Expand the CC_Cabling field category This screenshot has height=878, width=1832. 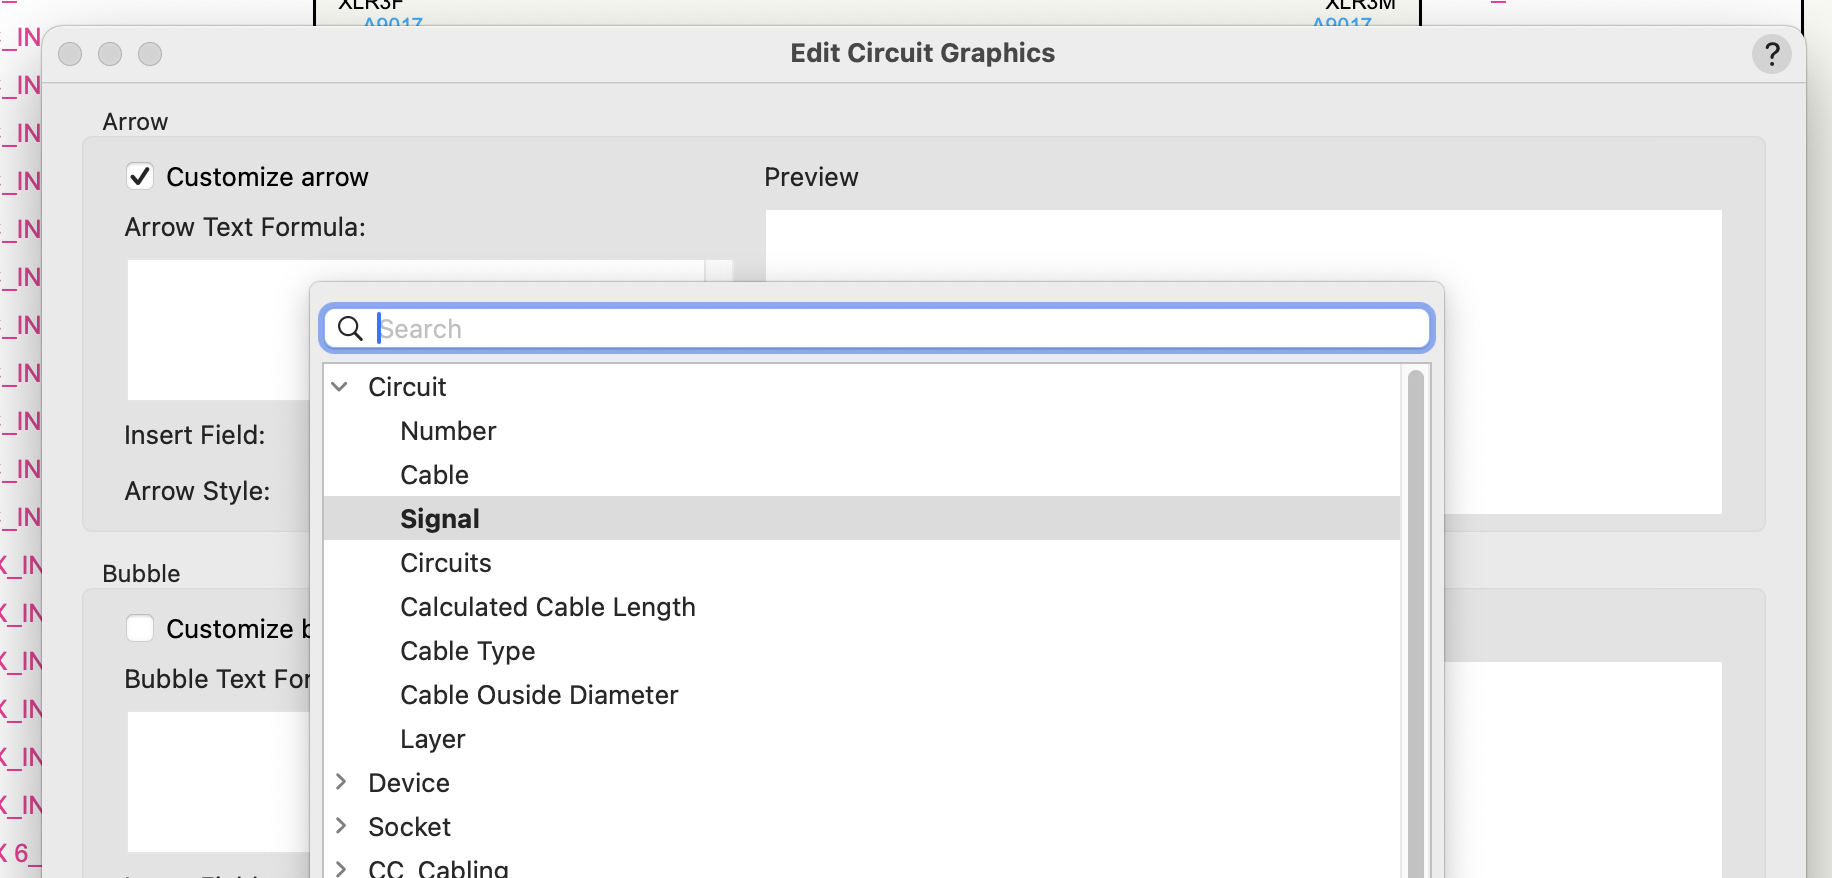[342, 868]
